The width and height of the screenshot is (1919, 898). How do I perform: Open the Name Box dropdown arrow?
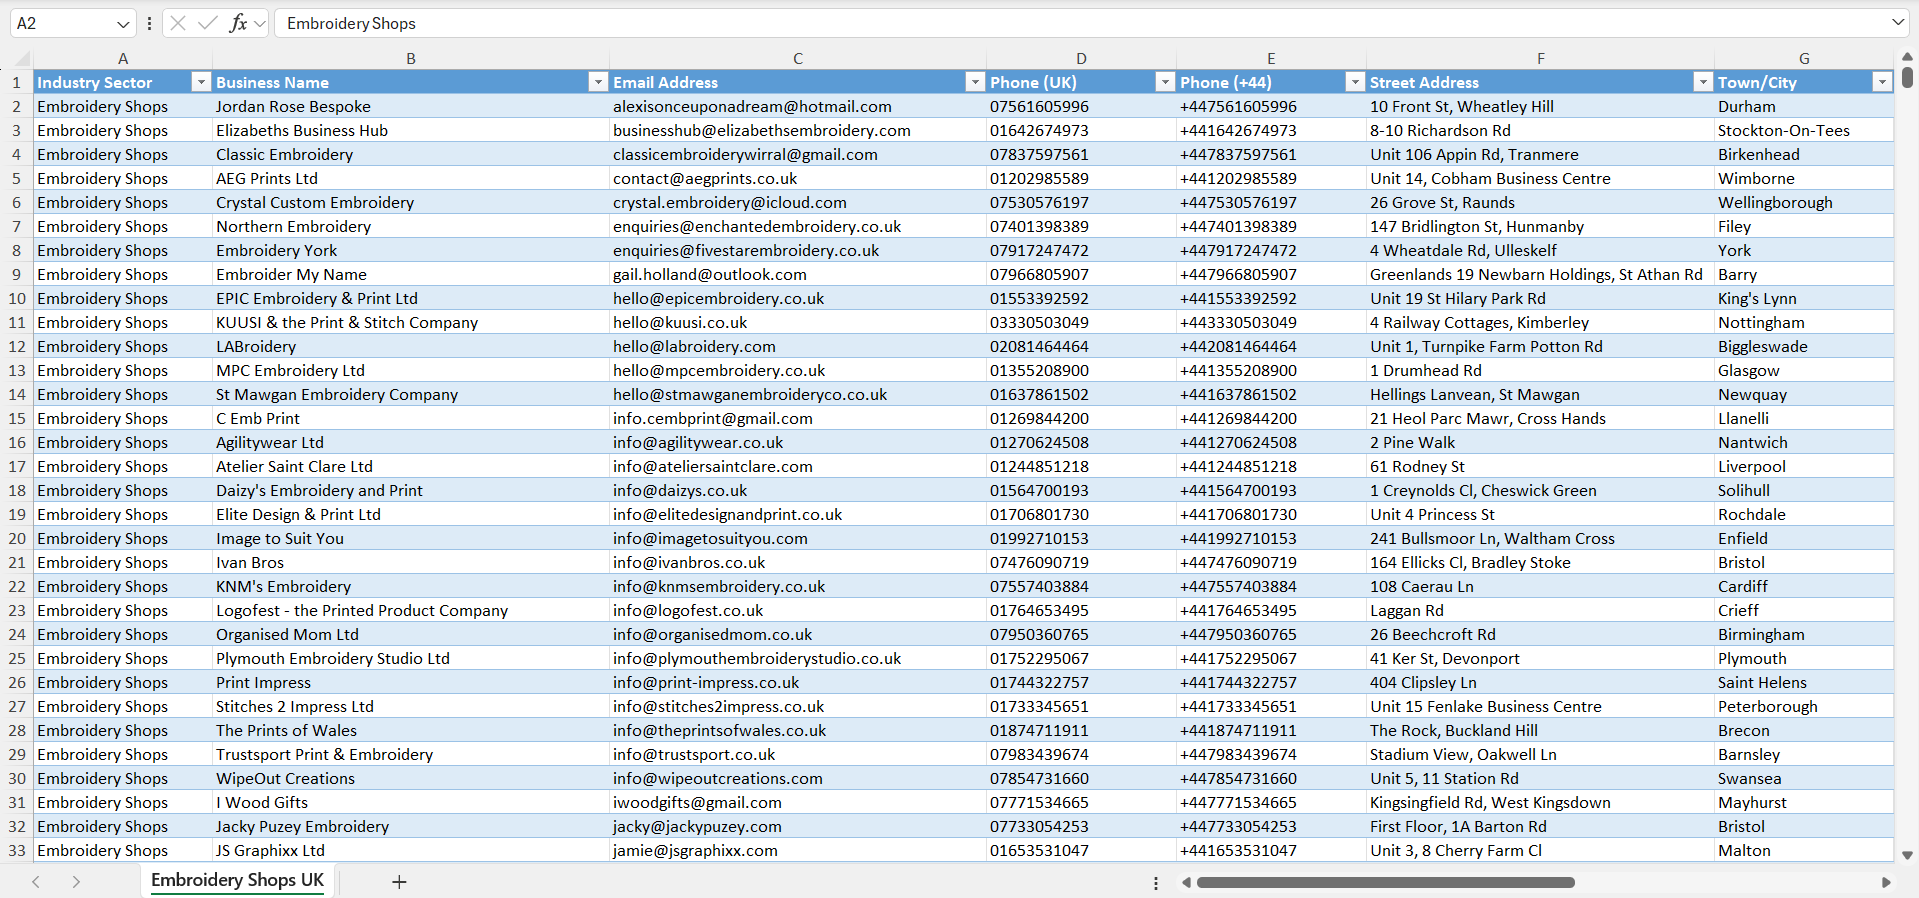coord(123,23)
